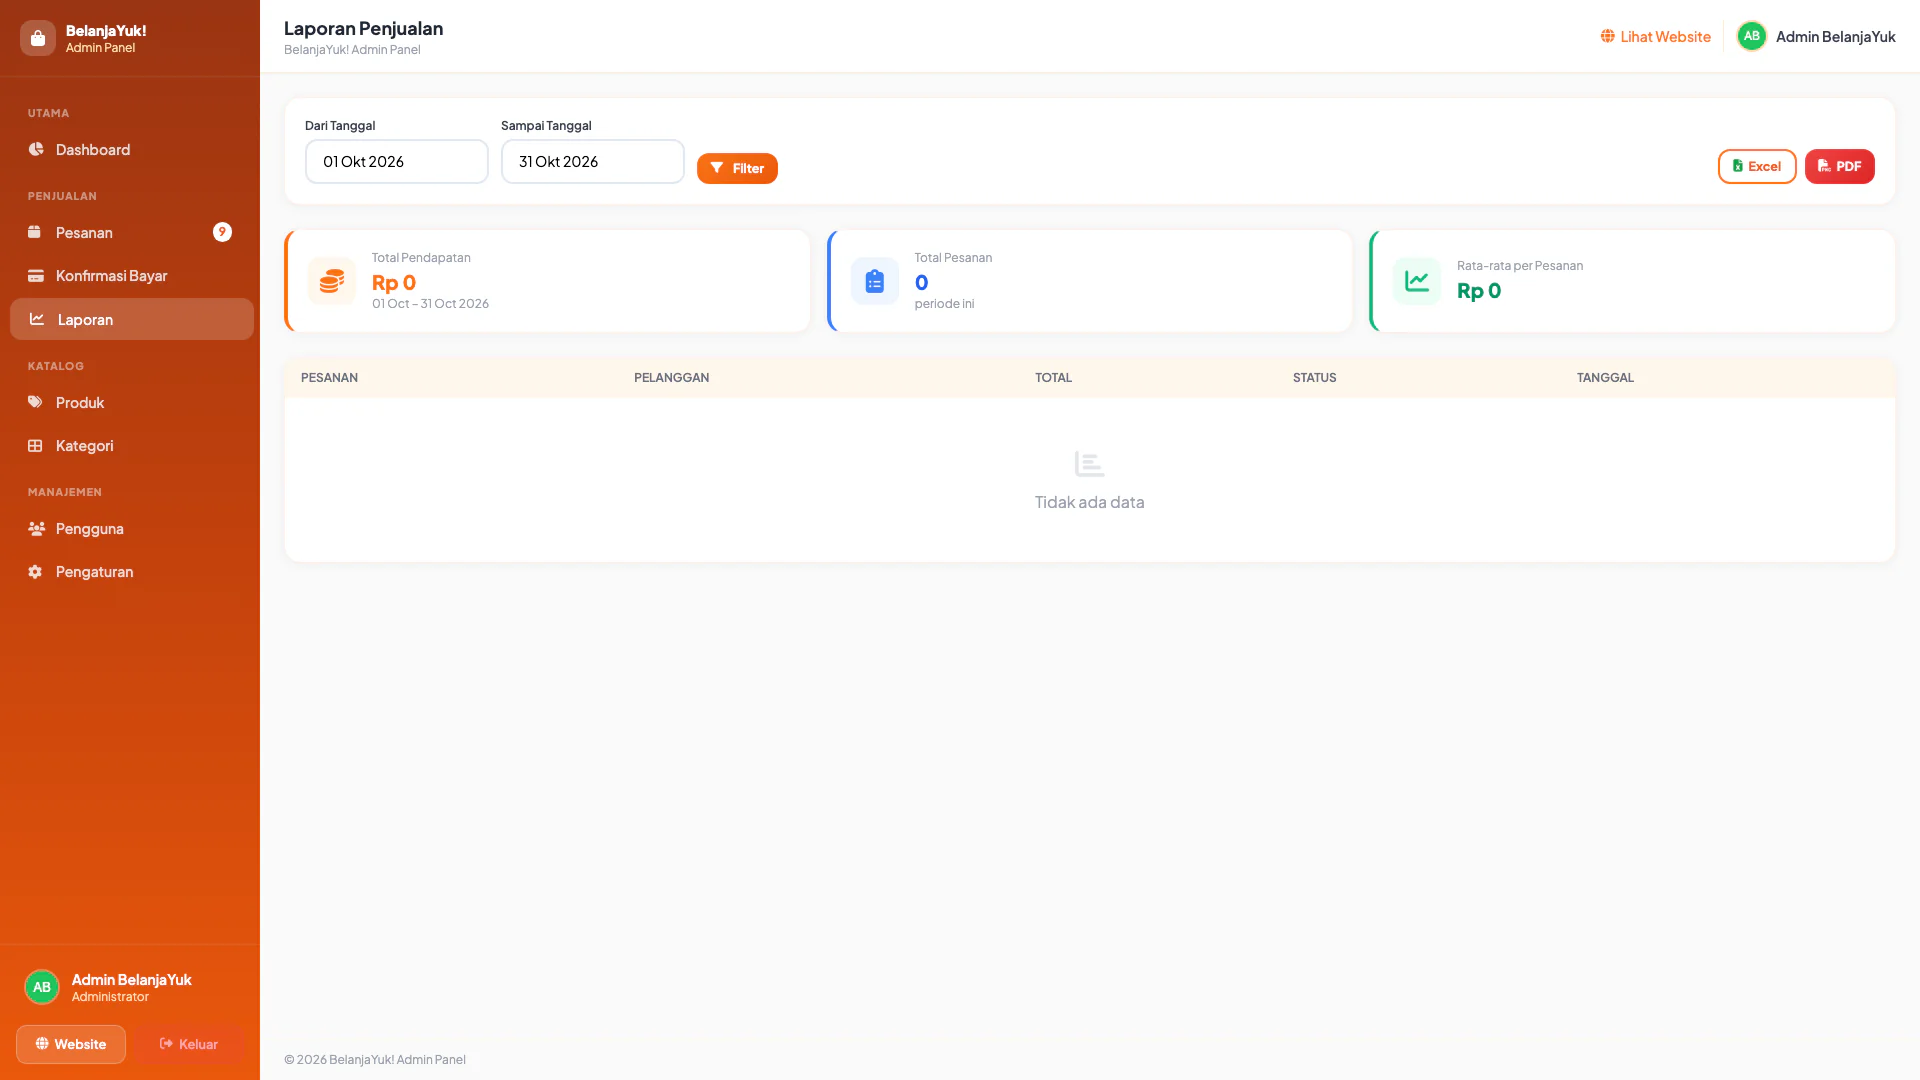
Task: Click the '01 Oct – 31 Oct 2026' period text
Action: (430, 303)
